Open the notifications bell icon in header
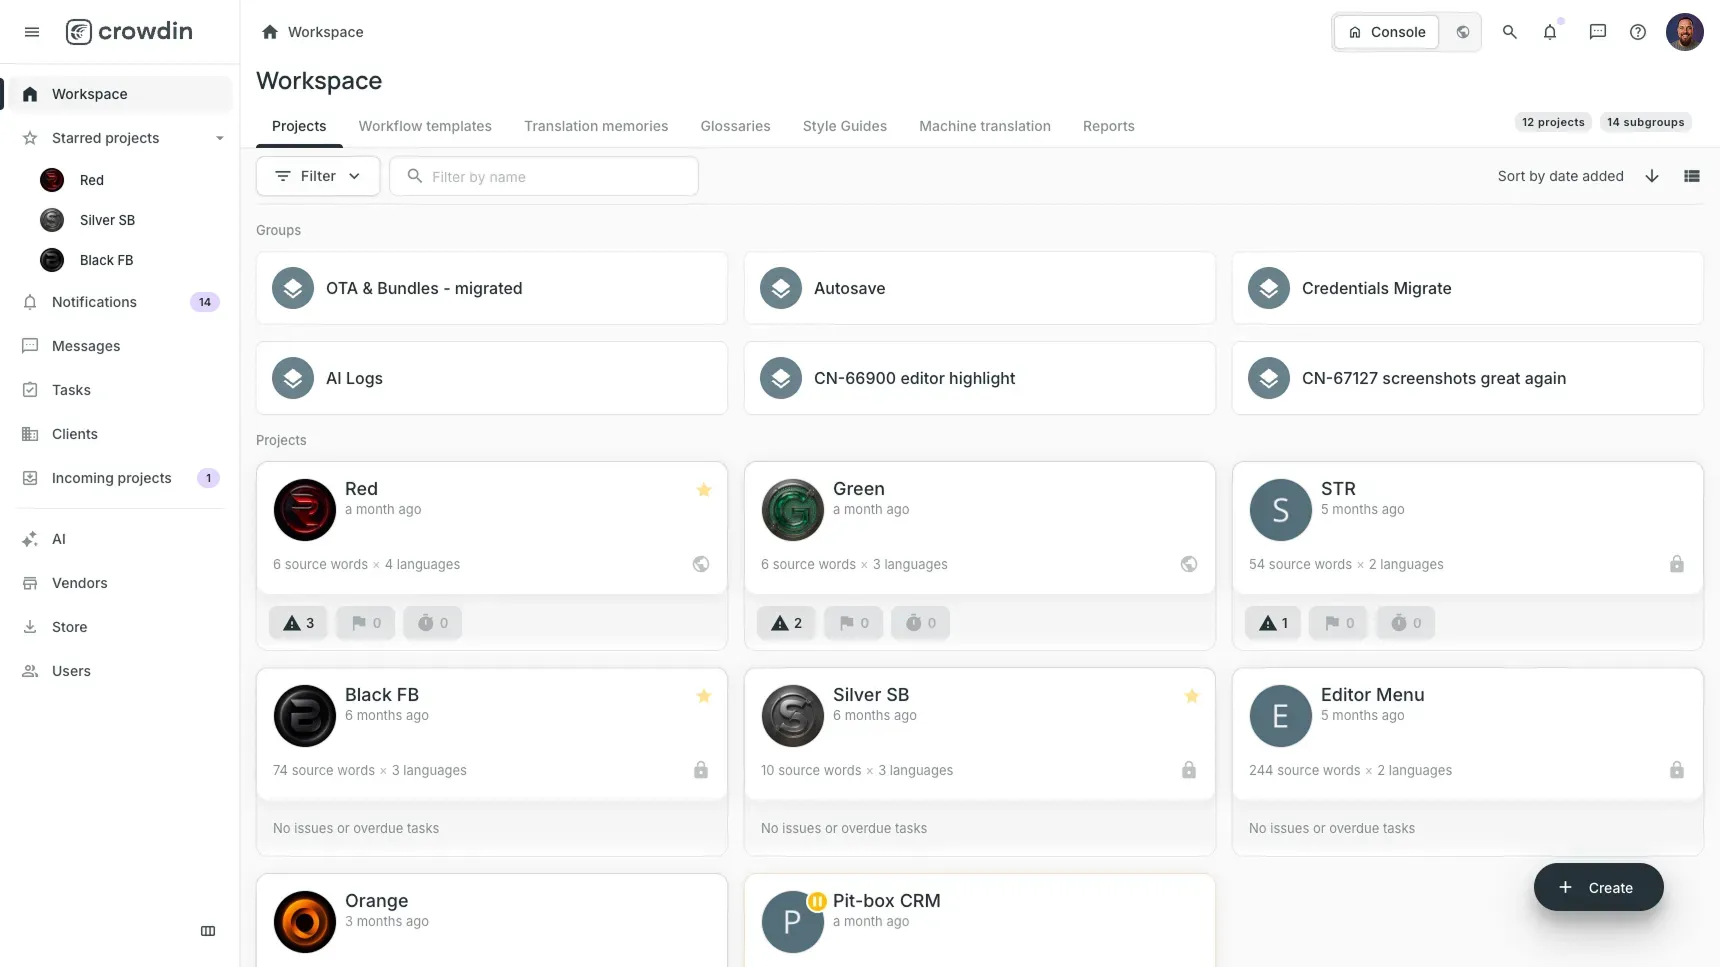The image size is (1720, 967). (1550, 32)
